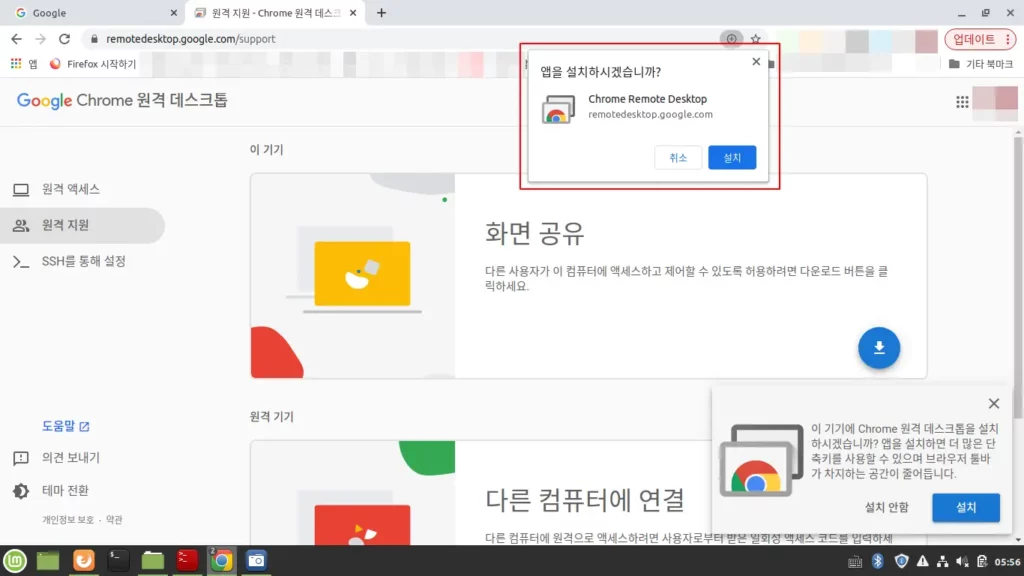Click Chrome icon in taskbar
1024x576 pixels.
[221, 561]
